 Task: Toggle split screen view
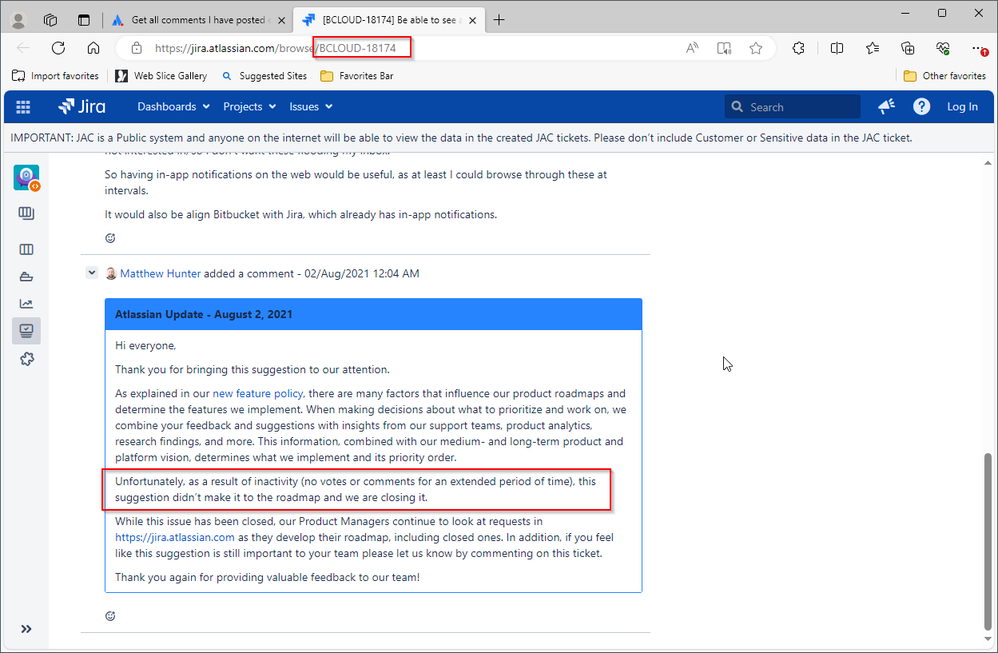tap(837, 48)
